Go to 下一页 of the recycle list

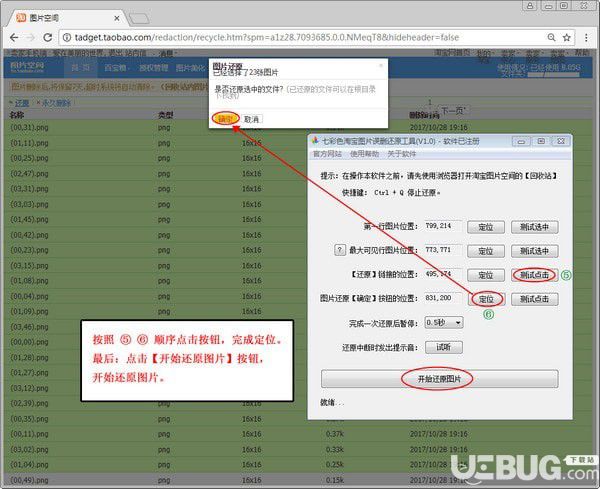click(x=453, y=111)
